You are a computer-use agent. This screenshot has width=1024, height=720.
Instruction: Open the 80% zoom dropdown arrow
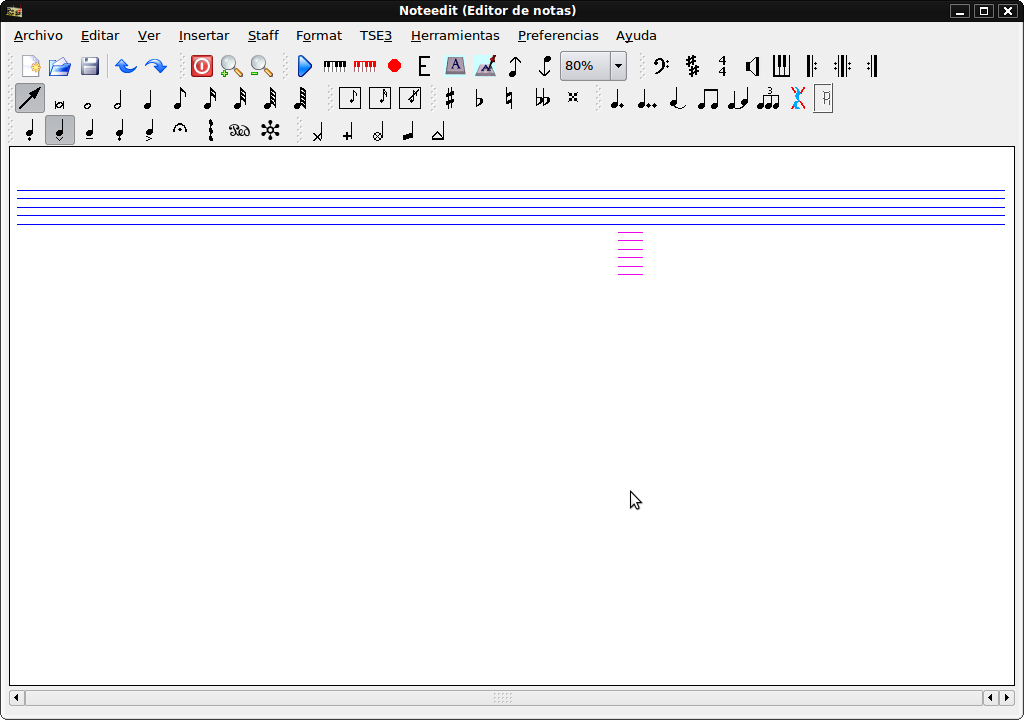618,66
